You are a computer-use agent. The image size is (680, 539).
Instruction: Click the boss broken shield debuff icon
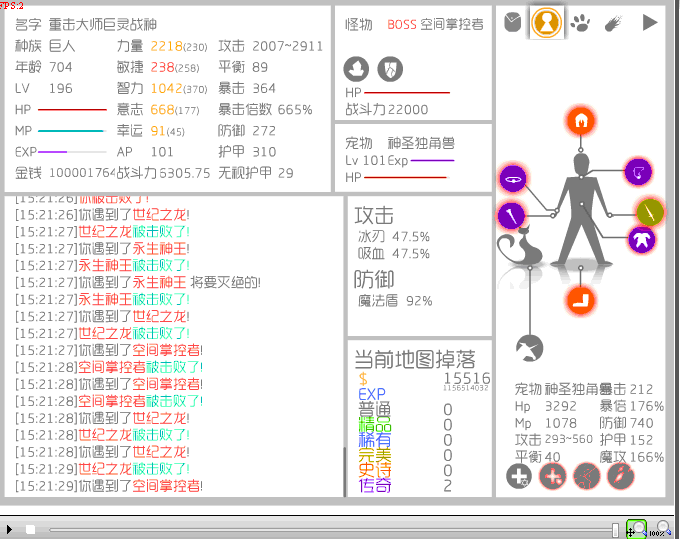390,69
